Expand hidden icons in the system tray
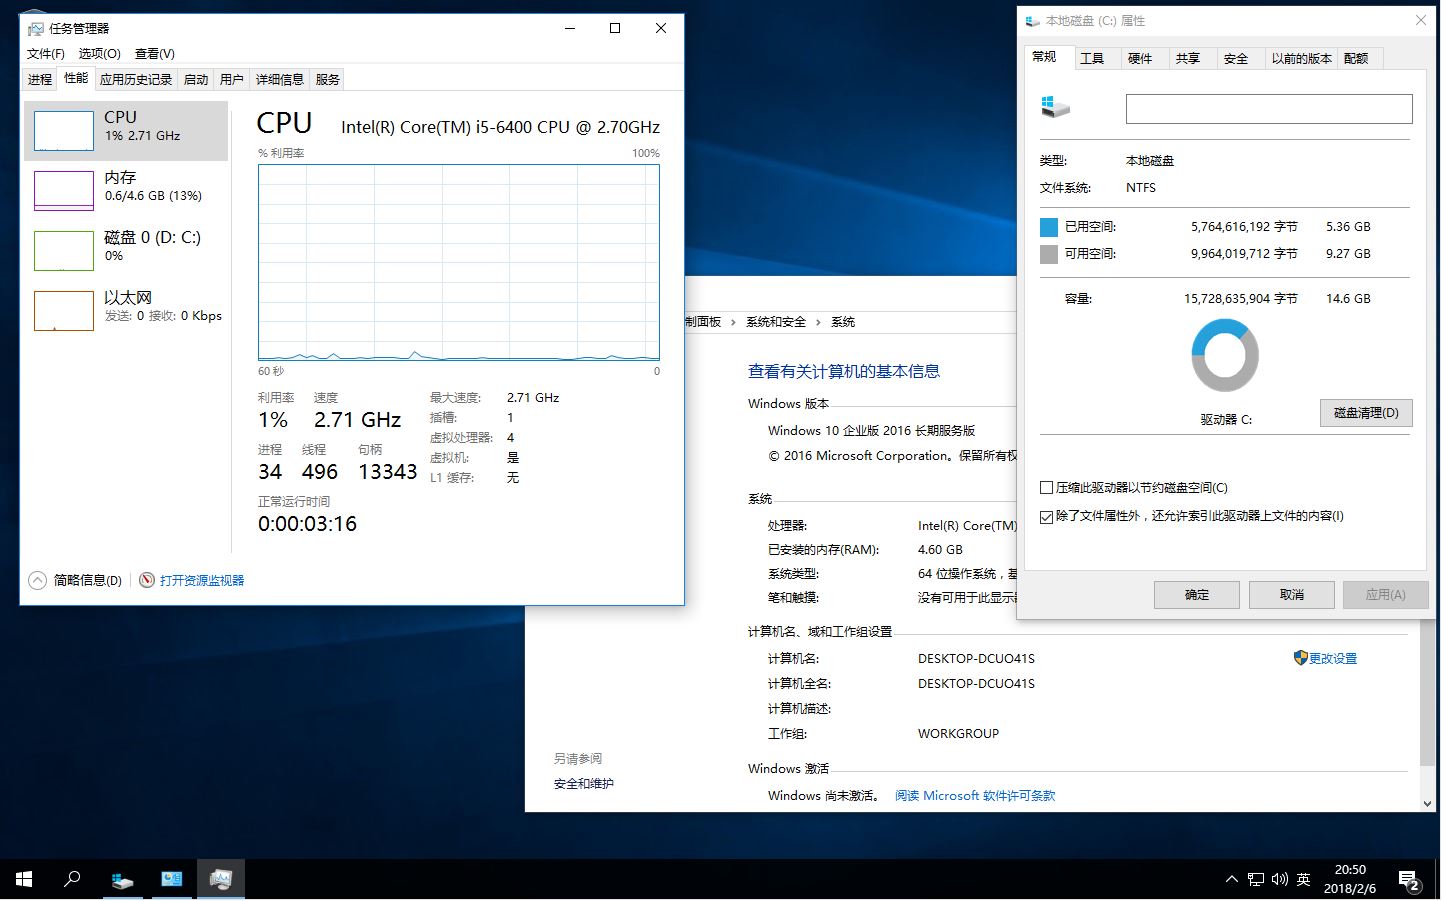Image resolution: width=1442 pixels, height=901 pixels. click(x=1230, y=879)
